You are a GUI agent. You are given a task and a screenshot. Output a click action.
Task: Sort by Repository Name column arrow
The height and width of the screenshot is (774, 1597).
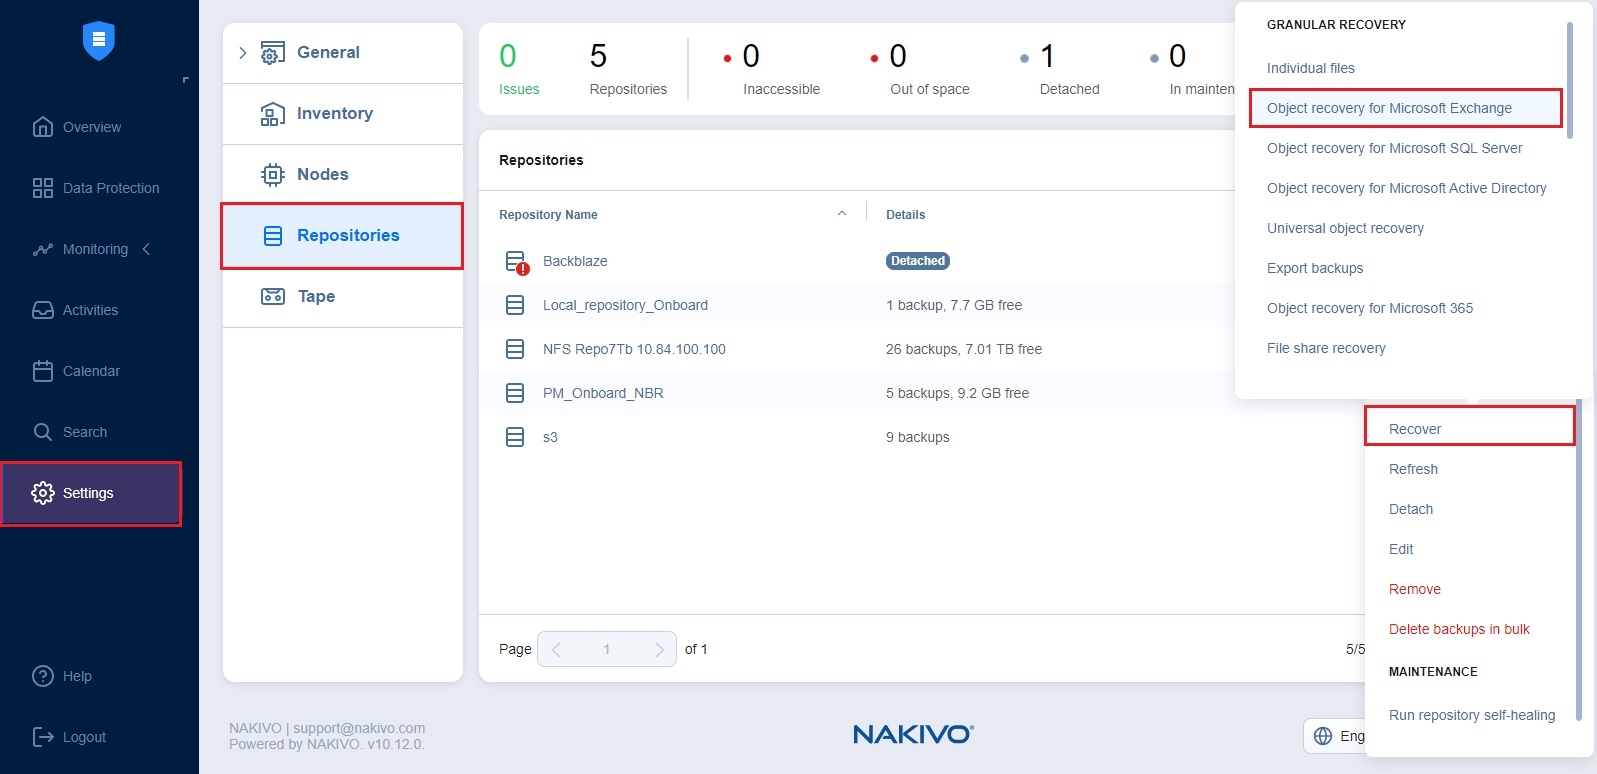[842, 214]
